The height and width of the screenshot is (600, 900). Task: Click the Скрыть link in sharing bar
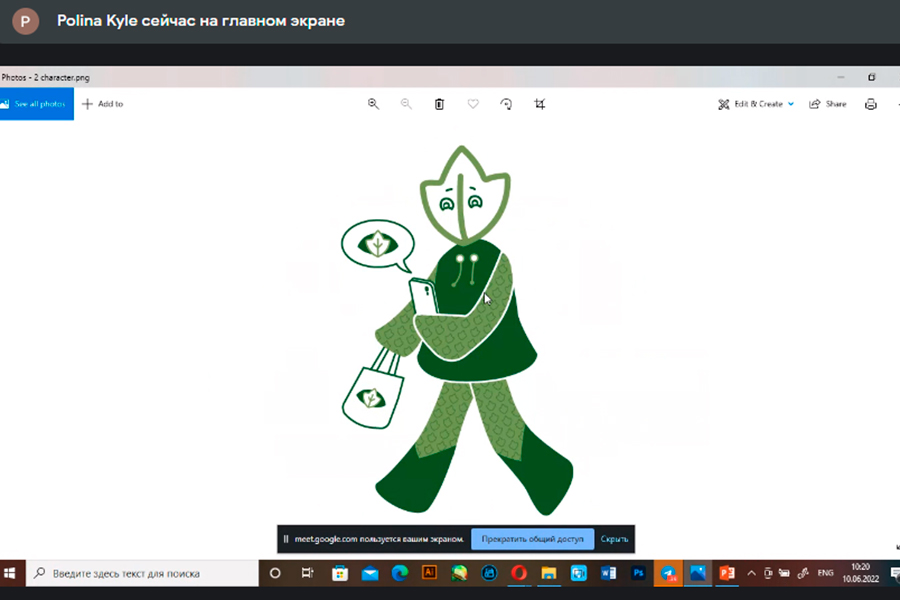pos(614,539)
